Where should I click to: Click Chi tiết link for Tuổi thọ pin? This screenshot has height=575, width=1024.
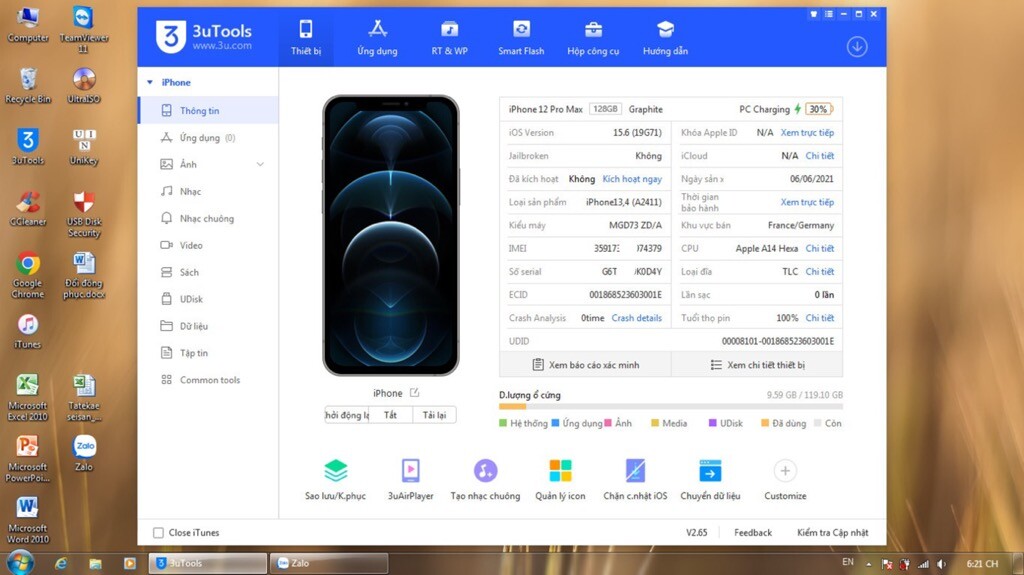(x=820, y=318)
